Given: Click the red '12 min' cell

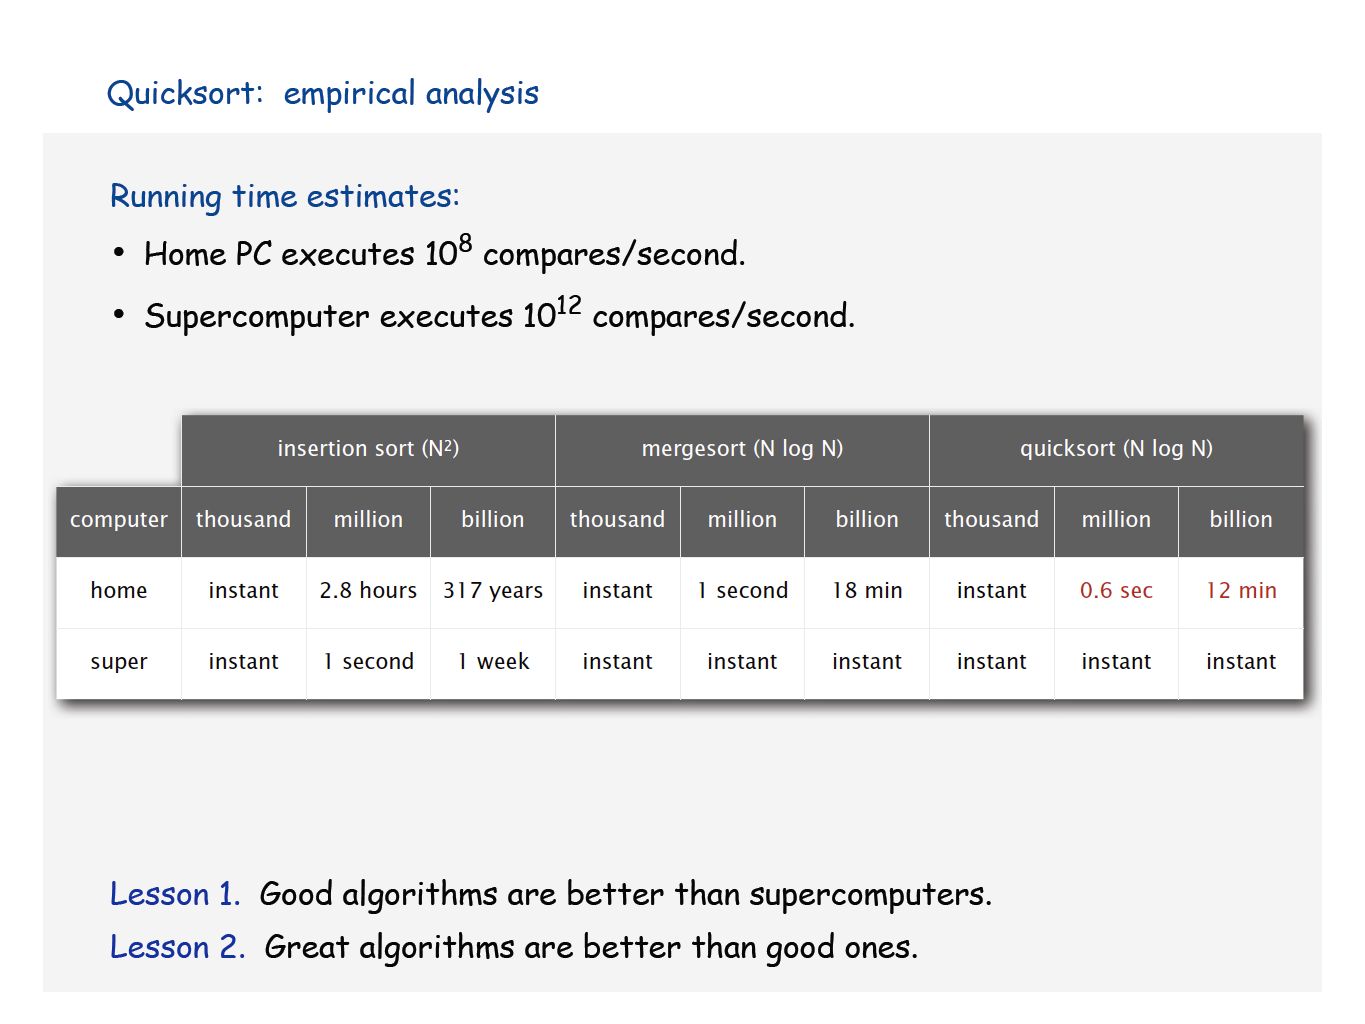Looking at the screenshot, I should tap(1241, 591).
